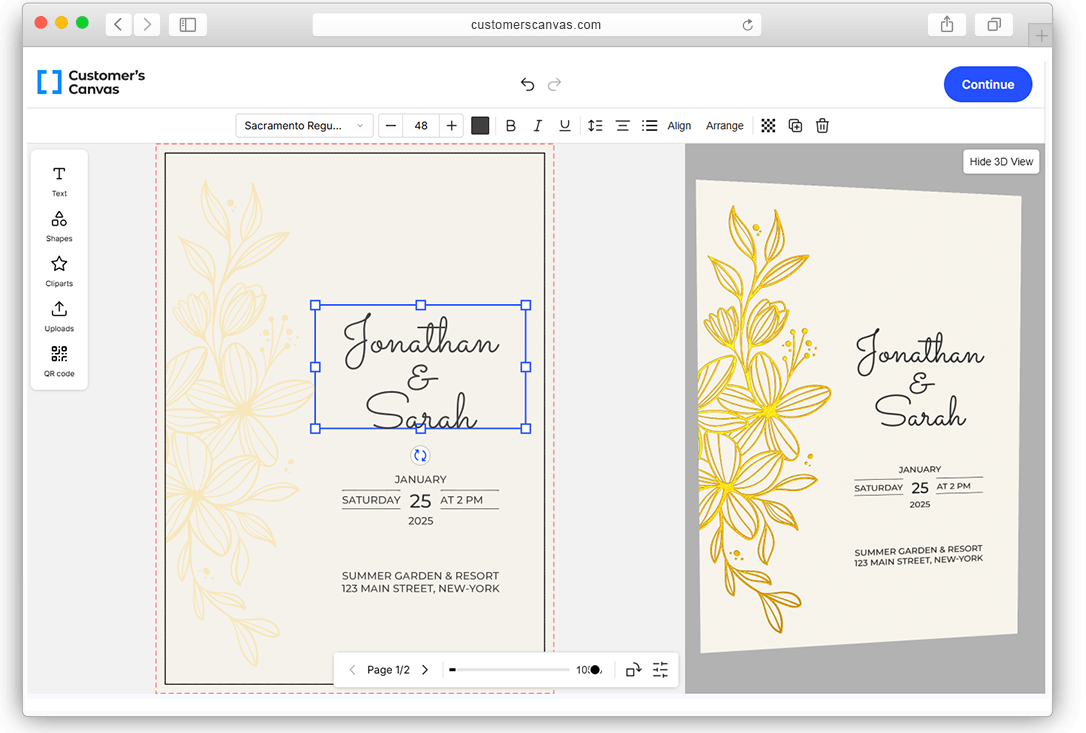Click Hide 3D View button
Image resolution: width=1086 pixels, height=733 pixels.
tap(1001, 162)
